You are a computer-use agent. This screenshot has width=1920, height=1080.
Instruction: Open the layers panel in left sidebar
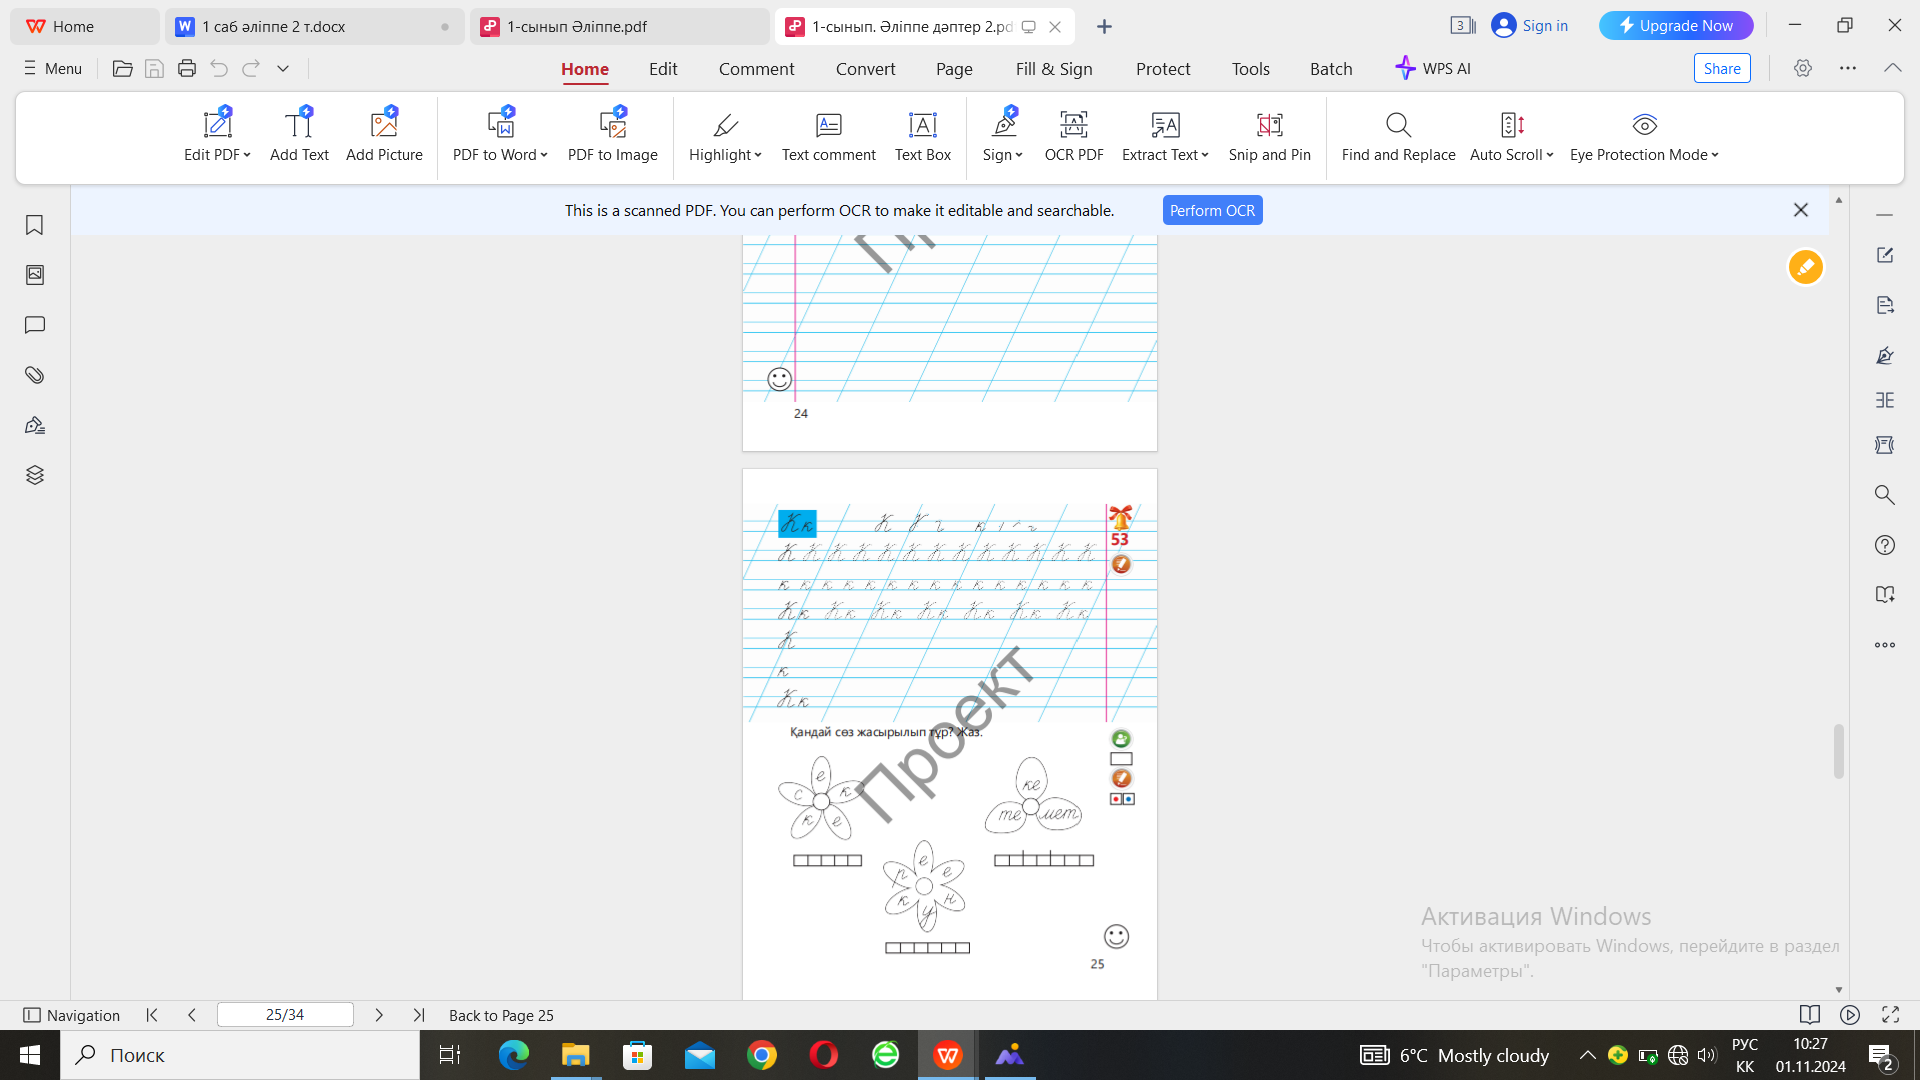click(35, 475)
